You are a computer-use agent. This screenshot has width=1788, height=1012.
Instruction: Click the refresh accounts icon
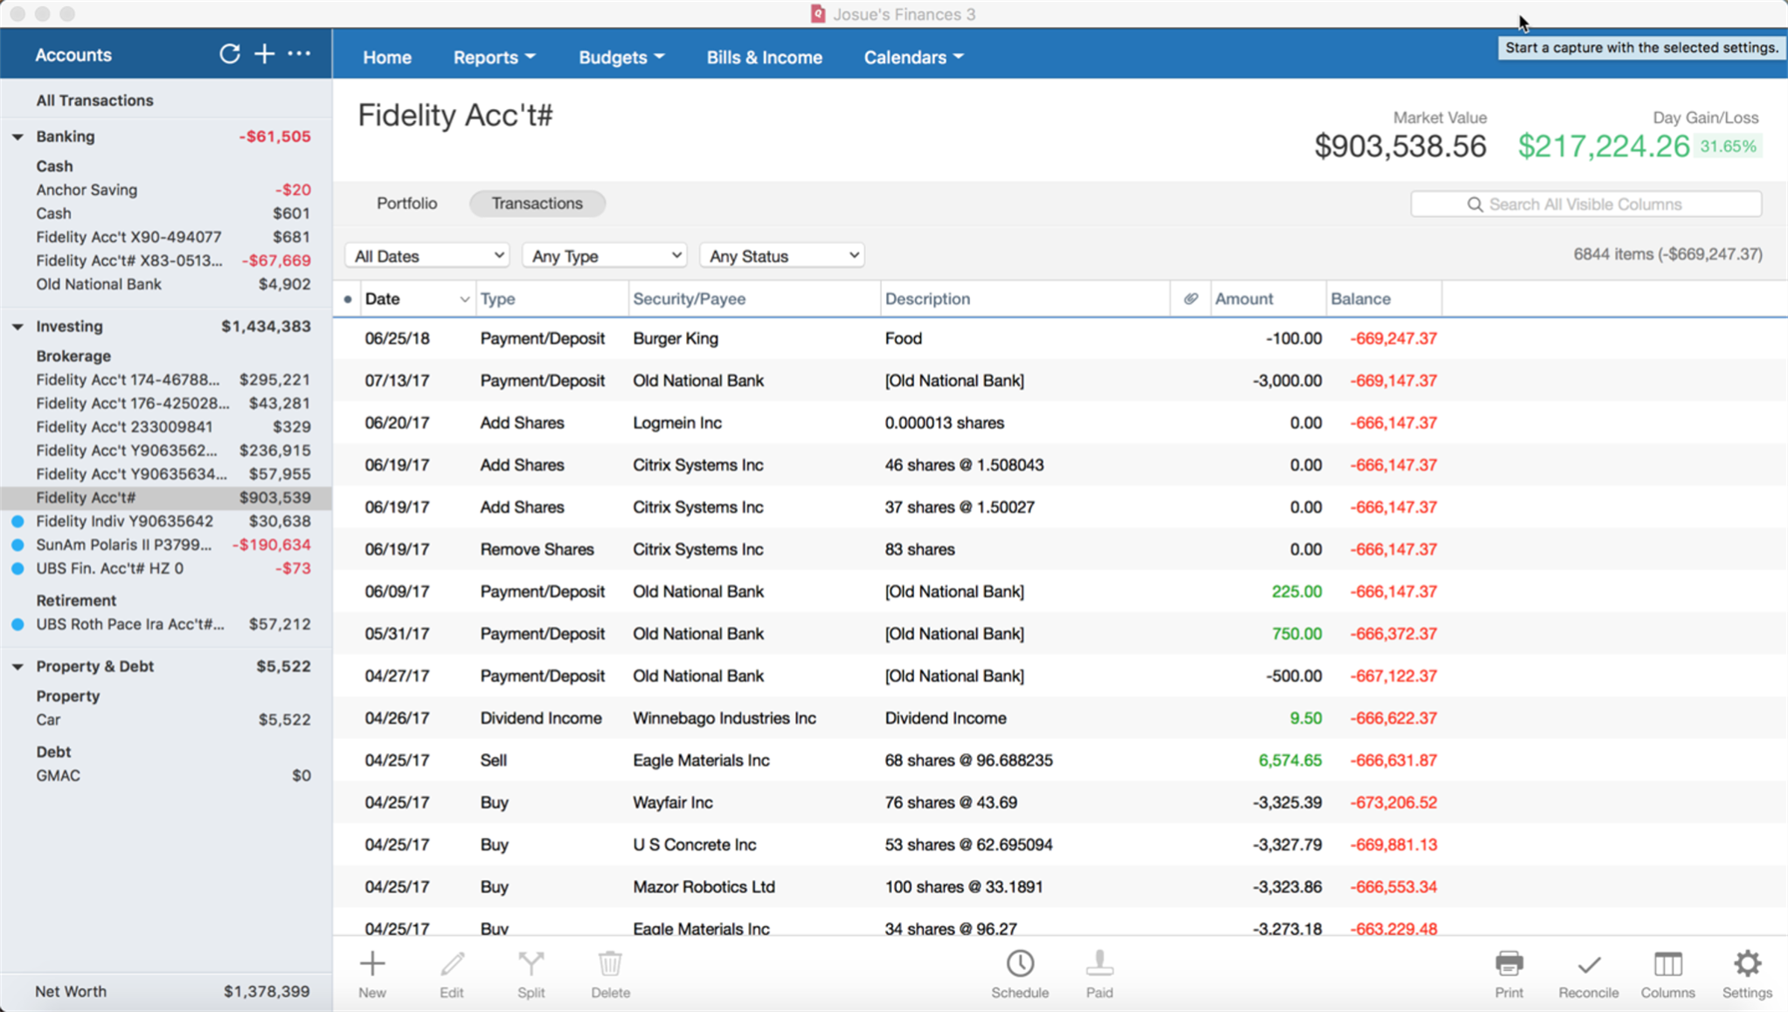(229, 54)
